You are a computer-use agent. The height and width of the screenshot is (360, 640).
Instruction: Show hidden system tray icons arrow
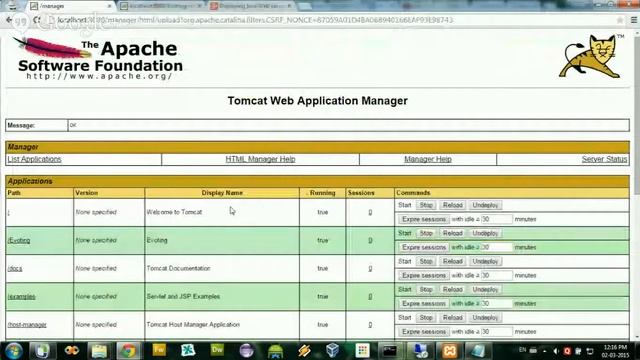point(544,351)
